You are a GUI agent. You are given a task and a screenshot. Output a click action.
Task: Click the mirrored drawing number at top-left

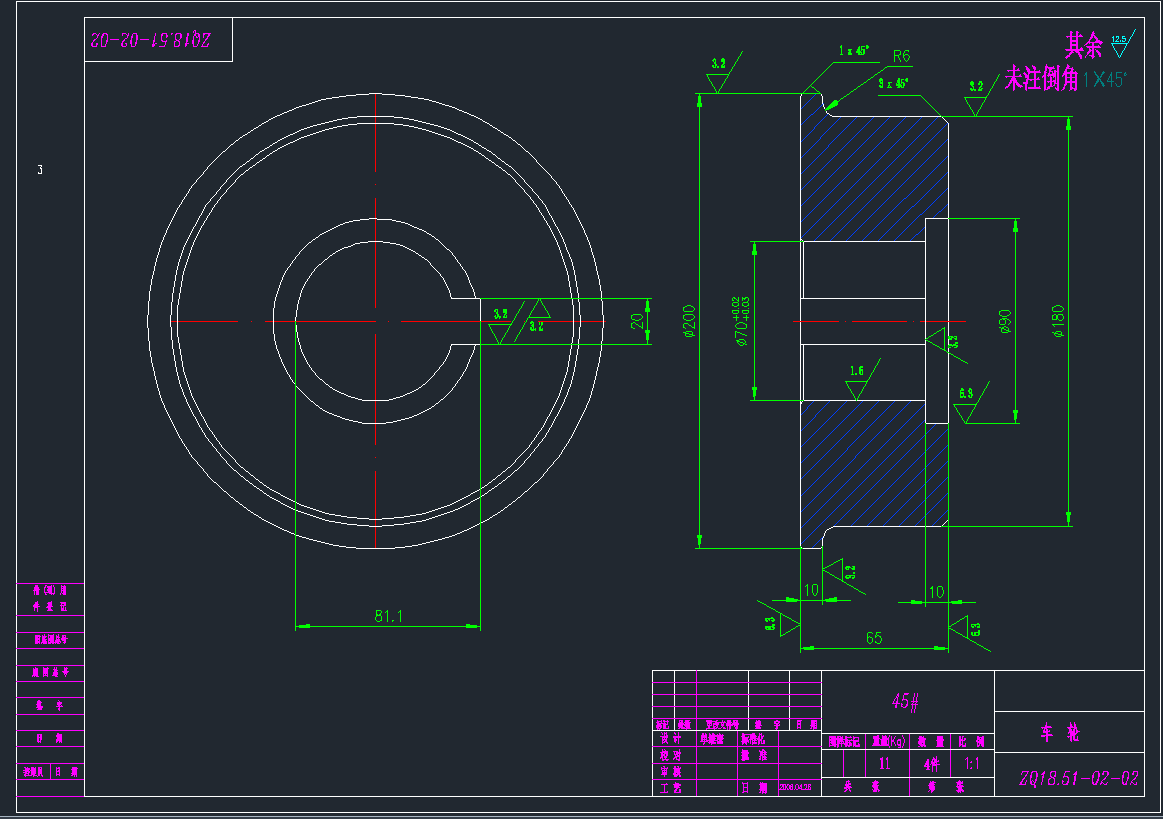[150, 40]
